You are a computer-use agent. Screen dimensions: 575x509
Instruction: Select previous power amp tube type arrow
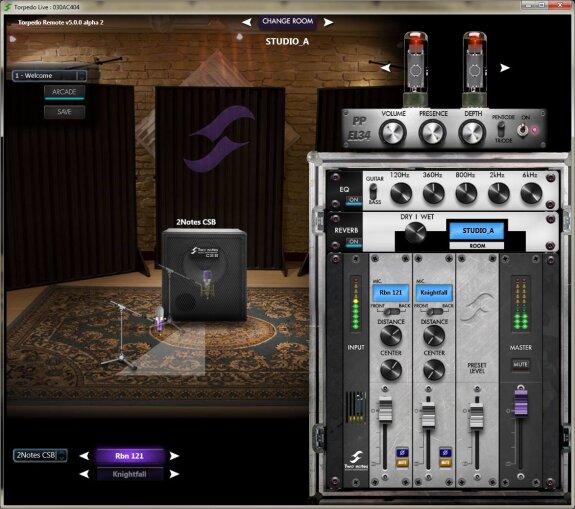(385, 67)
